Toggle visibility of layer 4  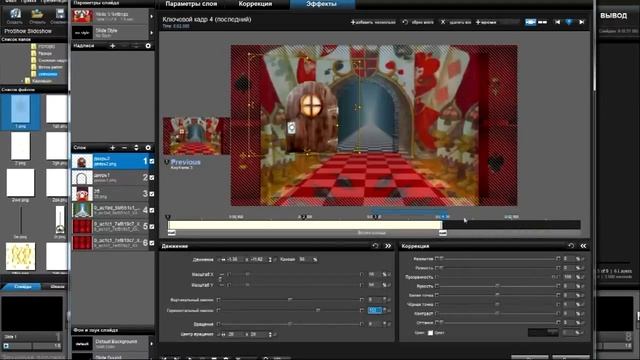pyautogui.click(x=152, y=210)
